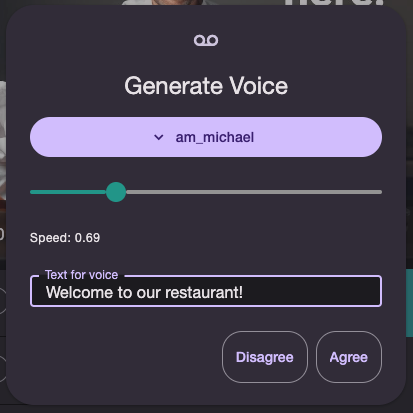Focus the Text for voice field

click(206, 291)
